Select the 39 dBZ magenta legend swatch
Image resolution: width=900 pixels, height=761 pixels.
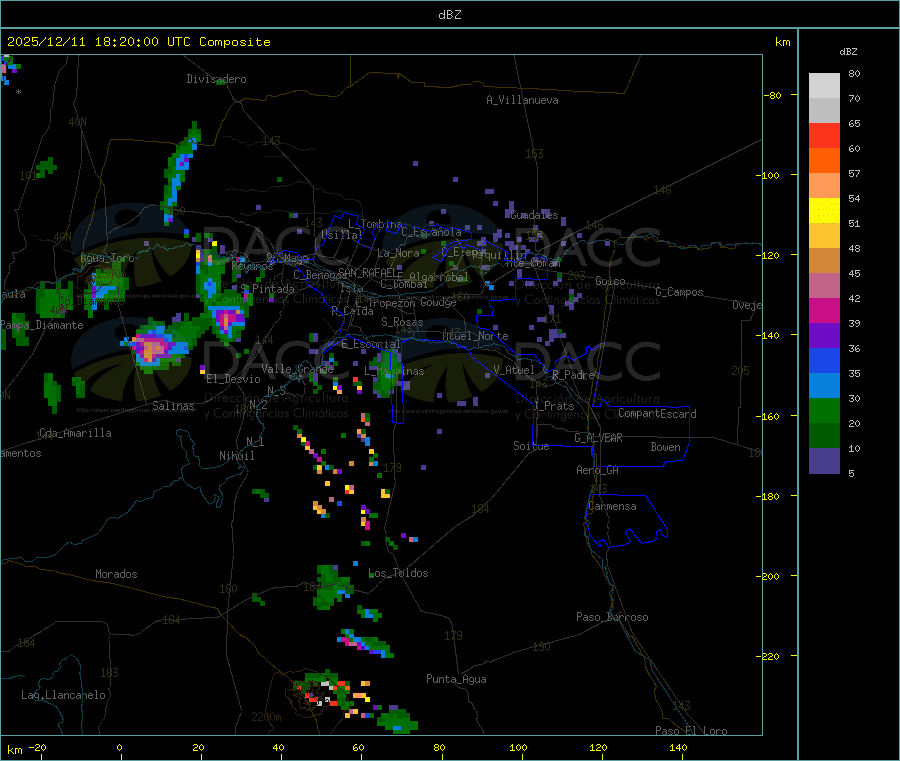[824, 310]
